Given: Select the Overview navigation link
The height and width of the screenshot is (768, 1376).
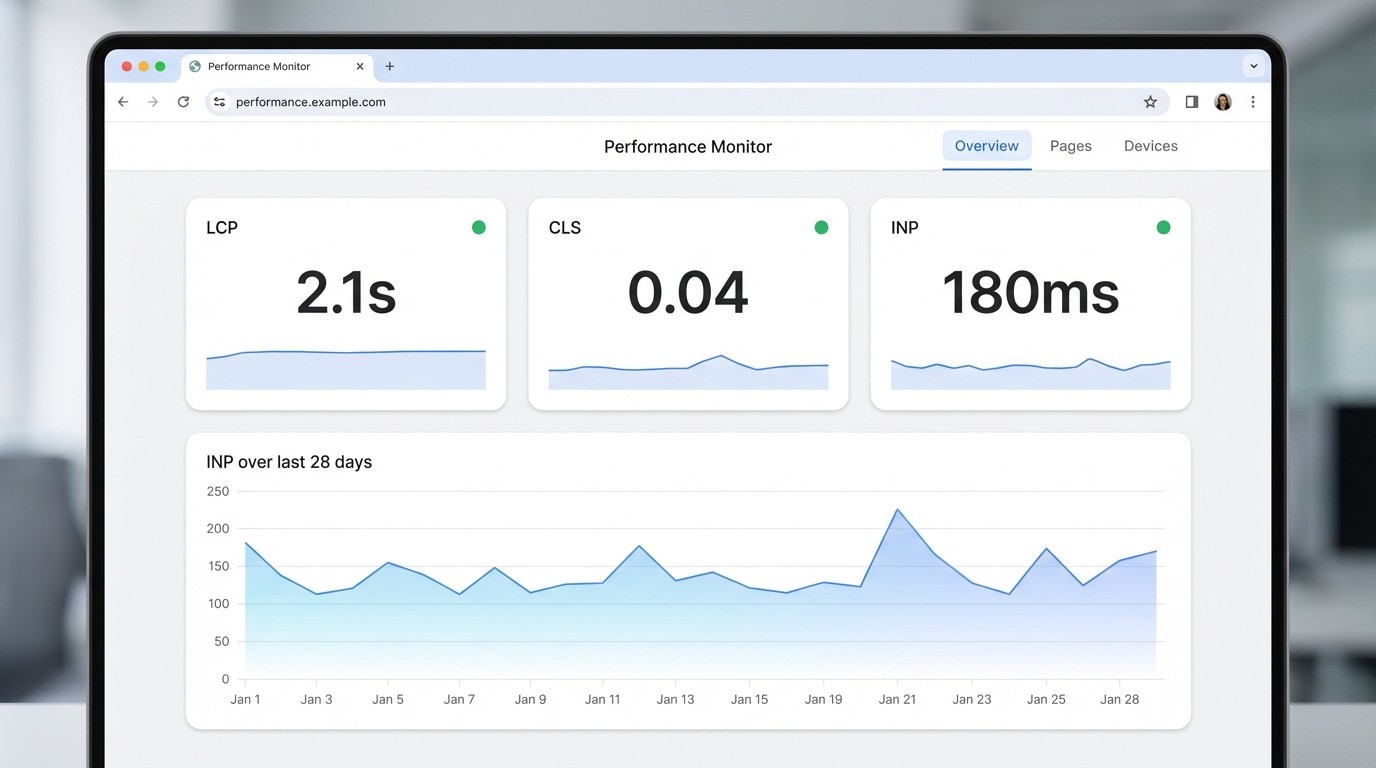Looking at the screenshot, I should click(986, 146).
